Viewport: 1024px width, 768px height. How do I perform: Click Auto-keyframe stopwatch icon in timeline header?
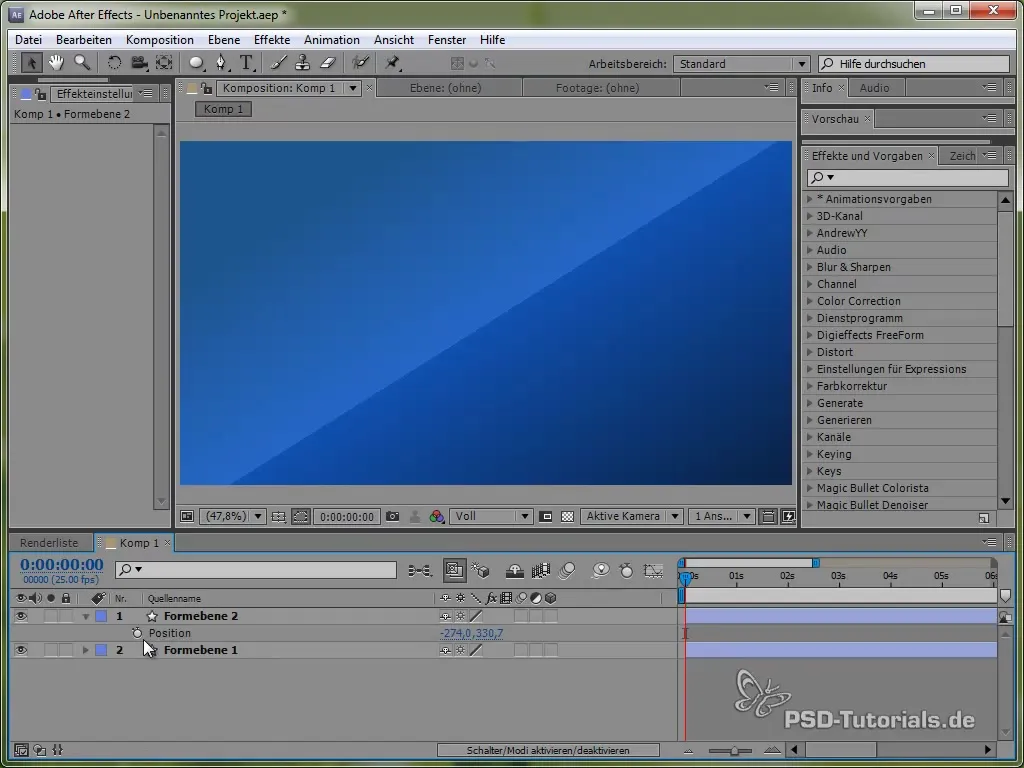point(626,571)
